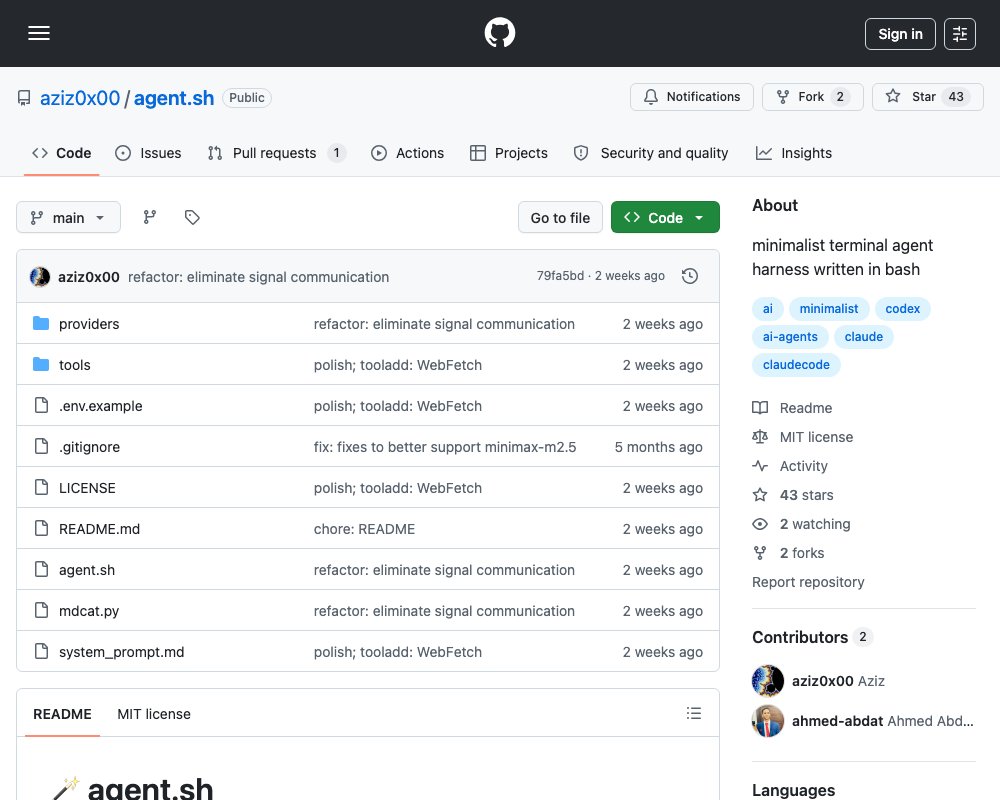This screenshot has height=800, width=1000.
Task: Open the tools folder
Action: [75, 365]
